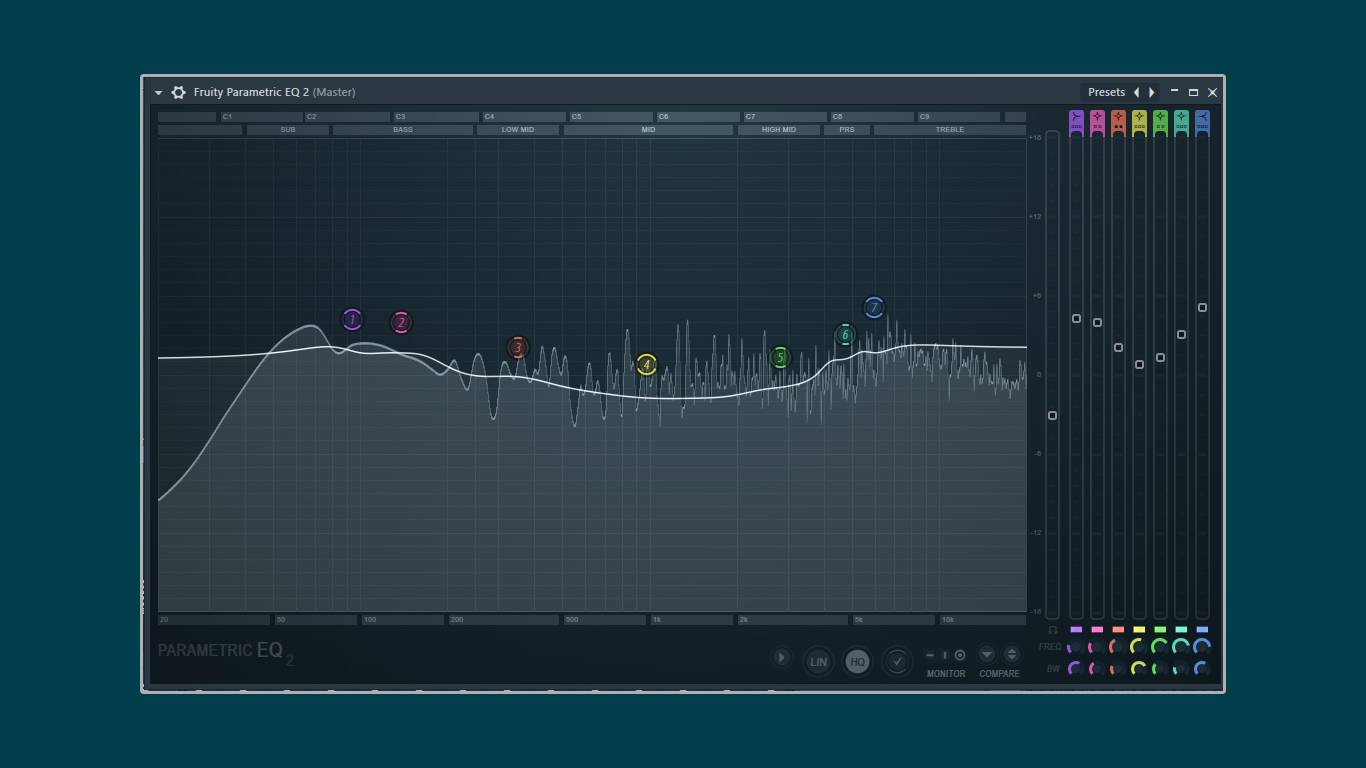The image size is (1366, 768).
Task: Click the green band 5 gain slider handle
Action: click(1160, 358)
